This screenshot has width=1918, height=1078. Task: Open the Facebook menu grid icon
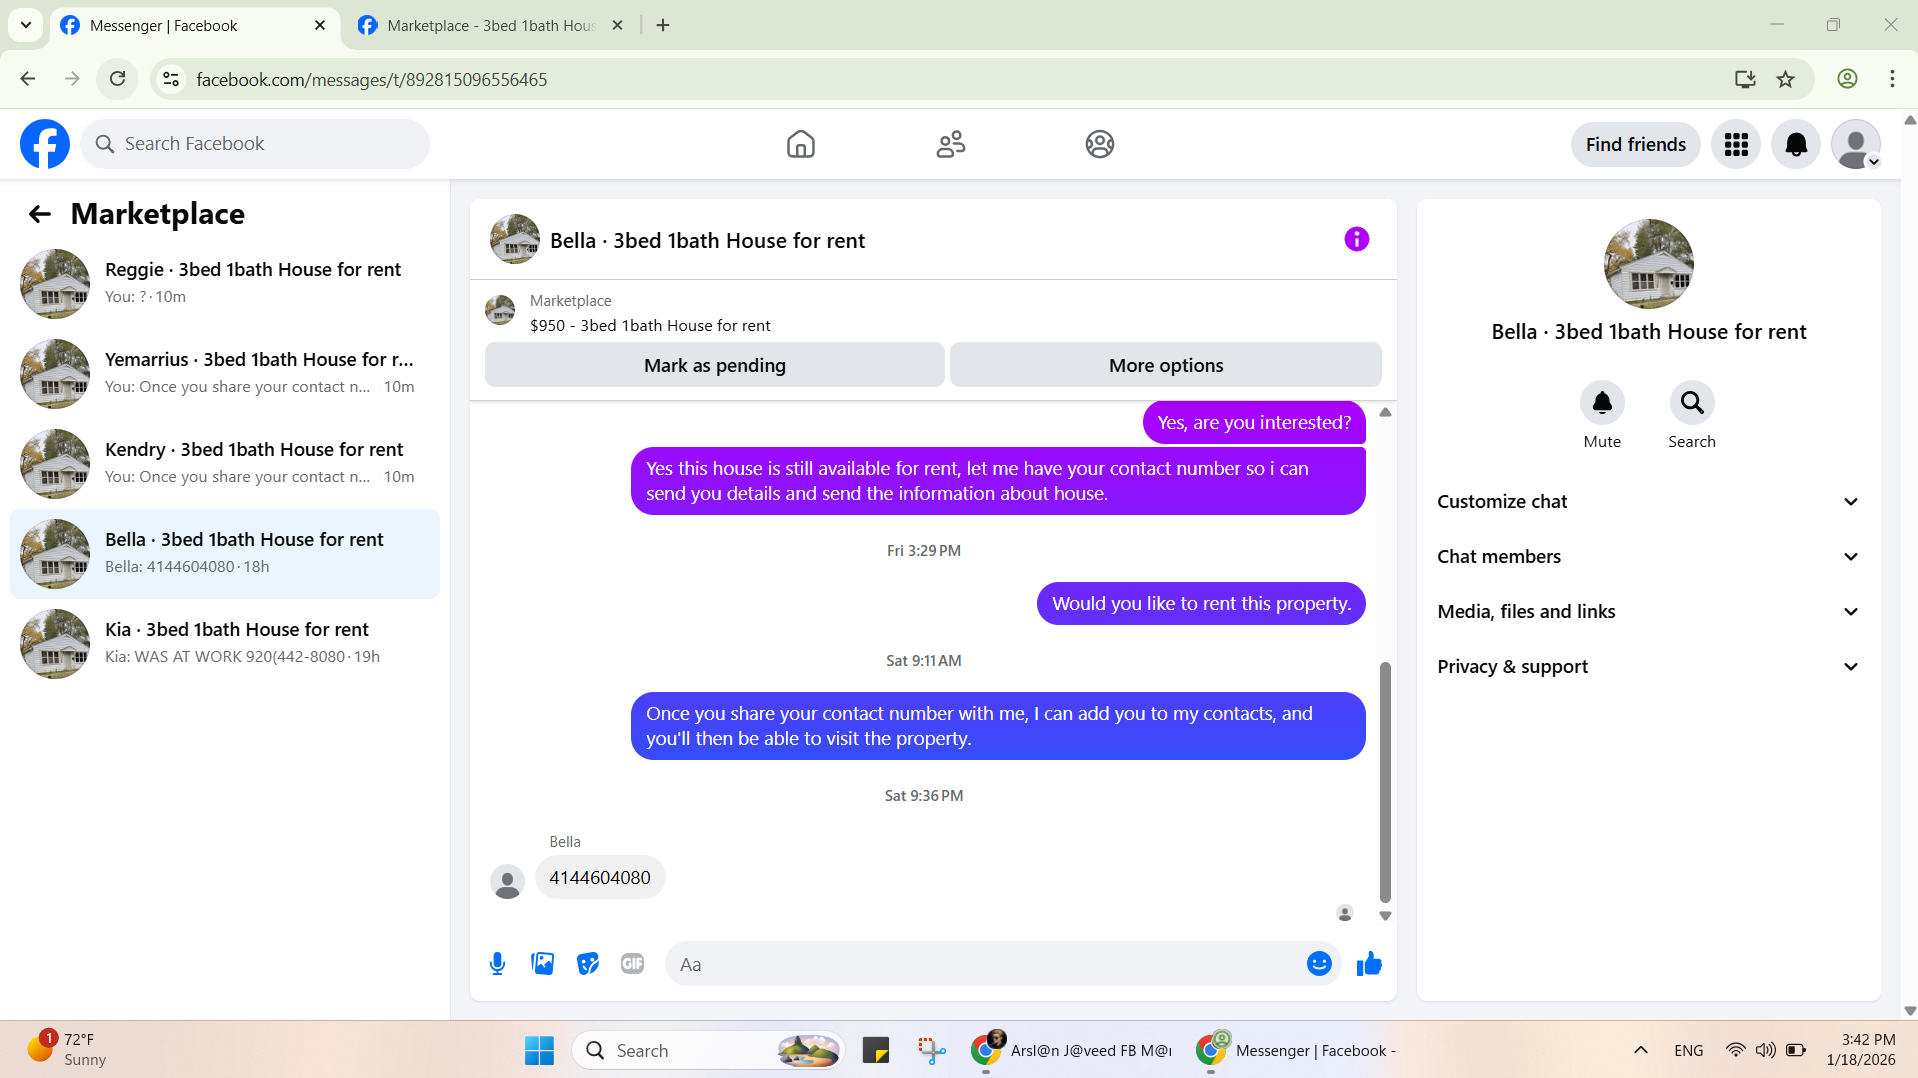[1736, 144]
